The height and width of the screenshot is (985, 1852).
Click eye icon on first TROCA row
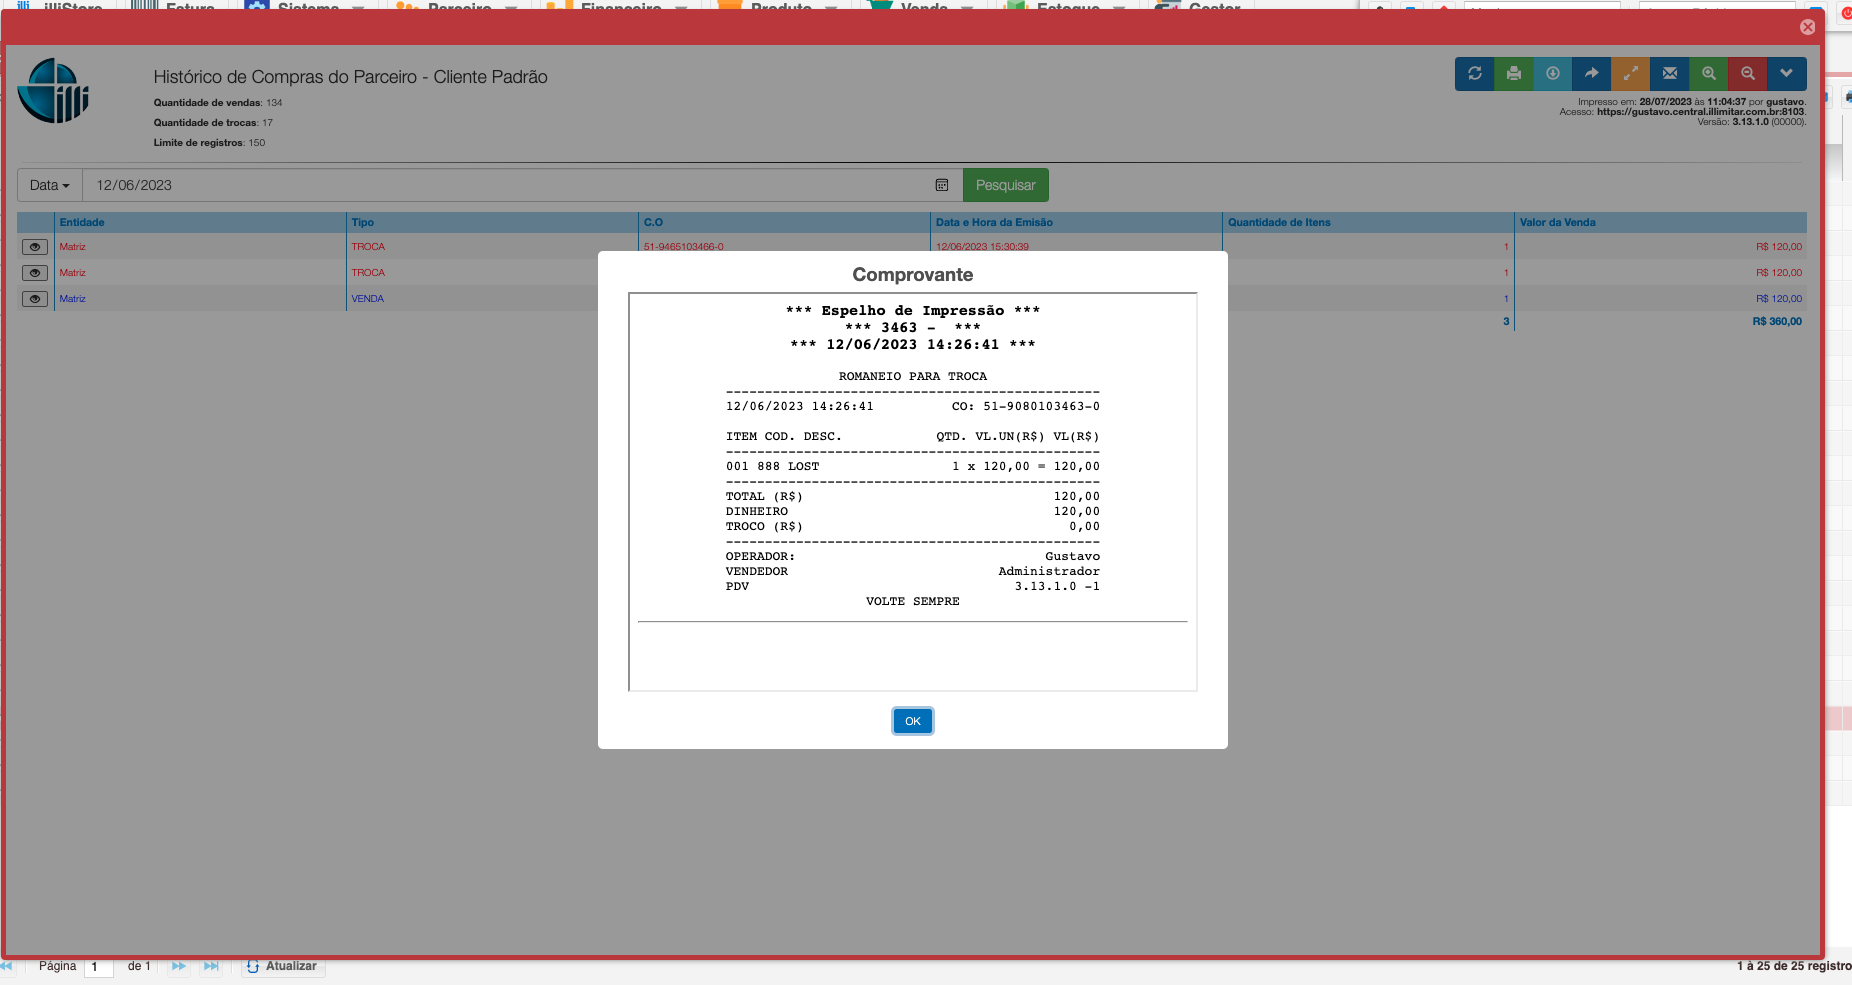(x=35, y=247)
